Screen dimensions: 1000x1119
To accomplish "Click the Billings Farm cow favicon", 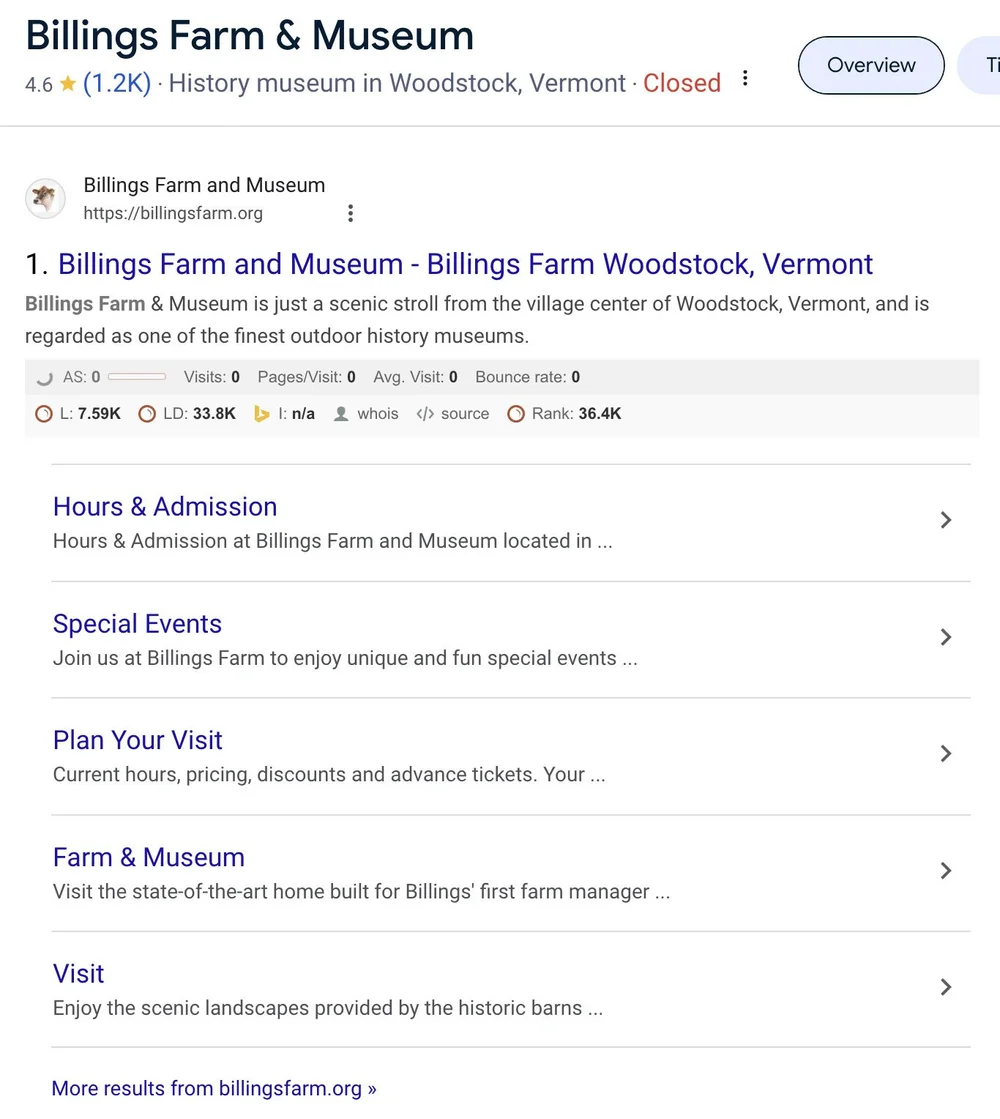I will pos(45,198).
